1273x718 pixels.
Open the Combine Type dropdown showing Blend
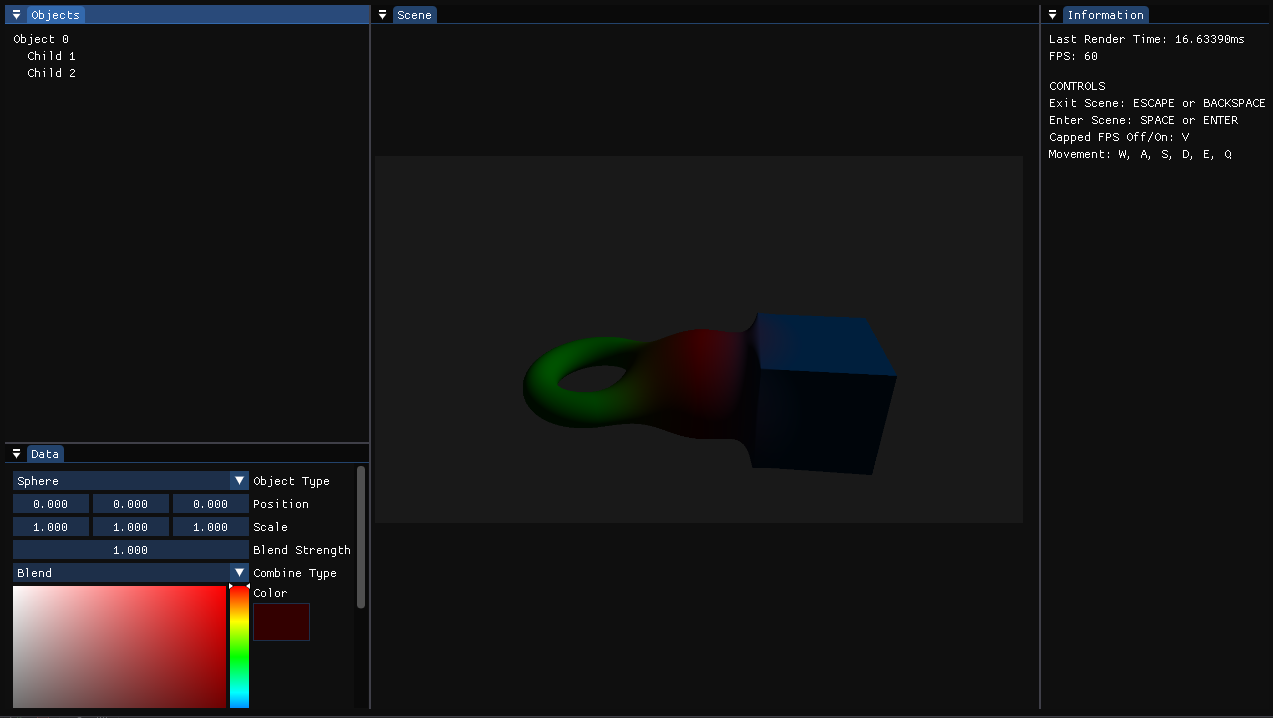click(x=239, y=572)
